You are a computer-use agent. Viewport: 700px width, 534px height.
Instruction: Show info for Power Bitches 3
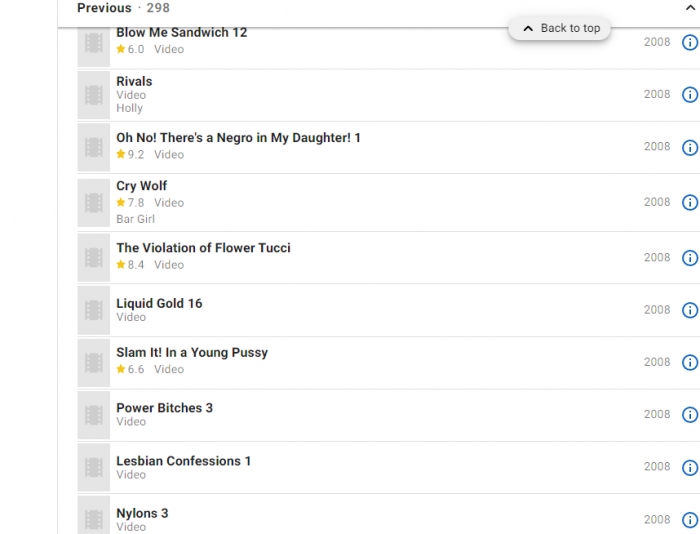[690, 414]
